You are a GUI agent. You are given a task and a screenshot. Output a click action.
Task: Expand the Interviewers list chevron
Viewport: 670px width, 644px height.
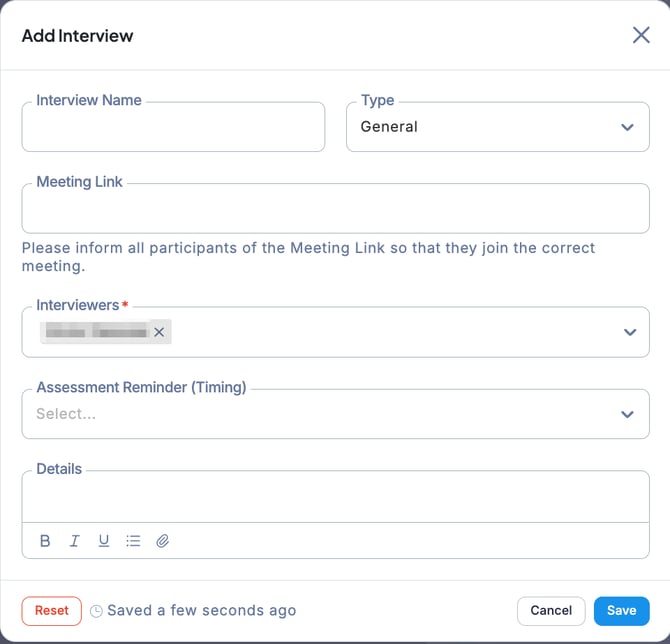pos(628,332)
